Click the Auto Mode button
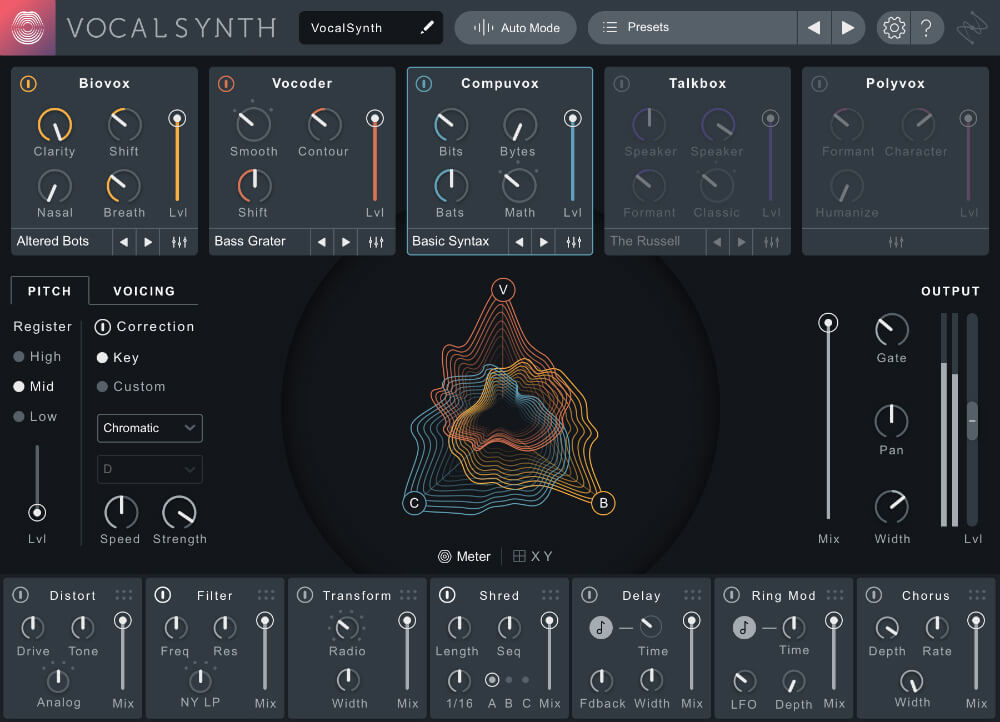The image size is (1000, 722). tap(515, 27)
